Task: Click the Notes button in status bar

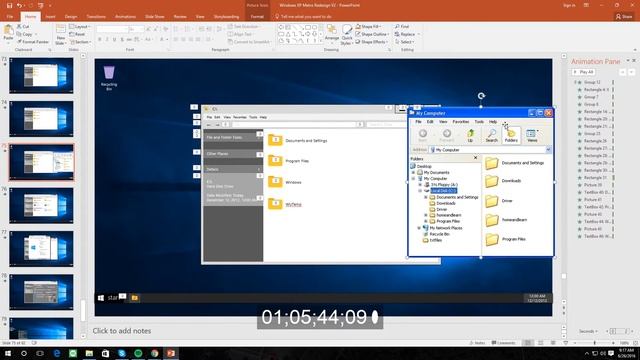Action: (x=478, y=343)
